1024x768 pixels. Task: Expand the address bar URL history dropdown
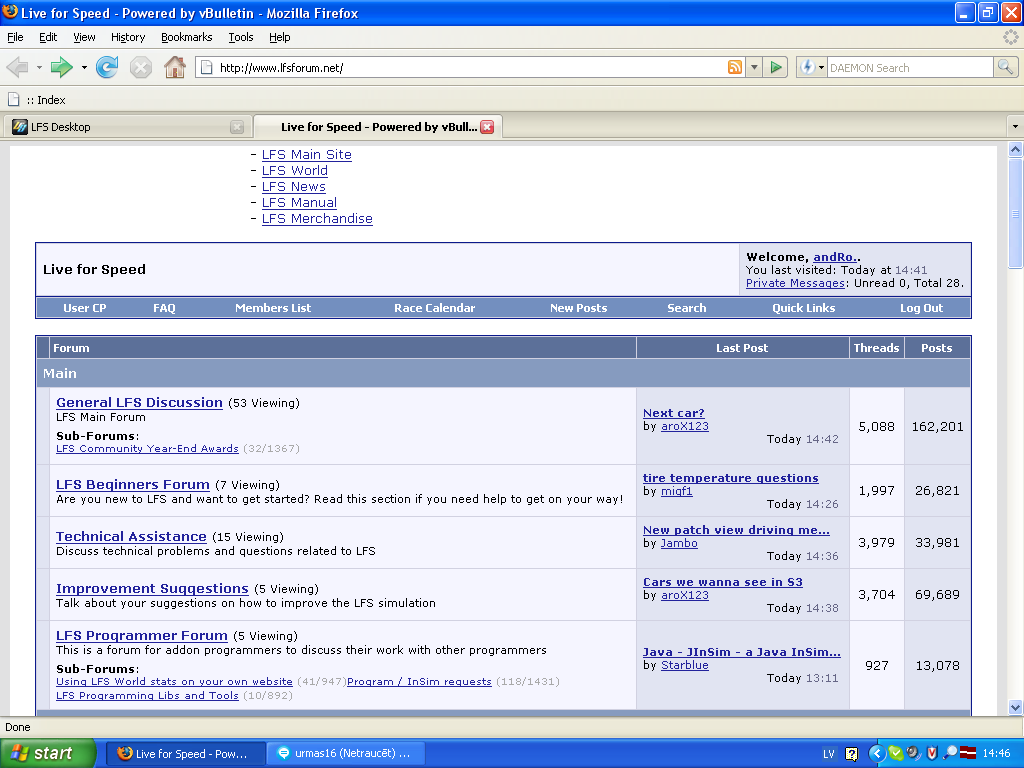coord(754,67)
